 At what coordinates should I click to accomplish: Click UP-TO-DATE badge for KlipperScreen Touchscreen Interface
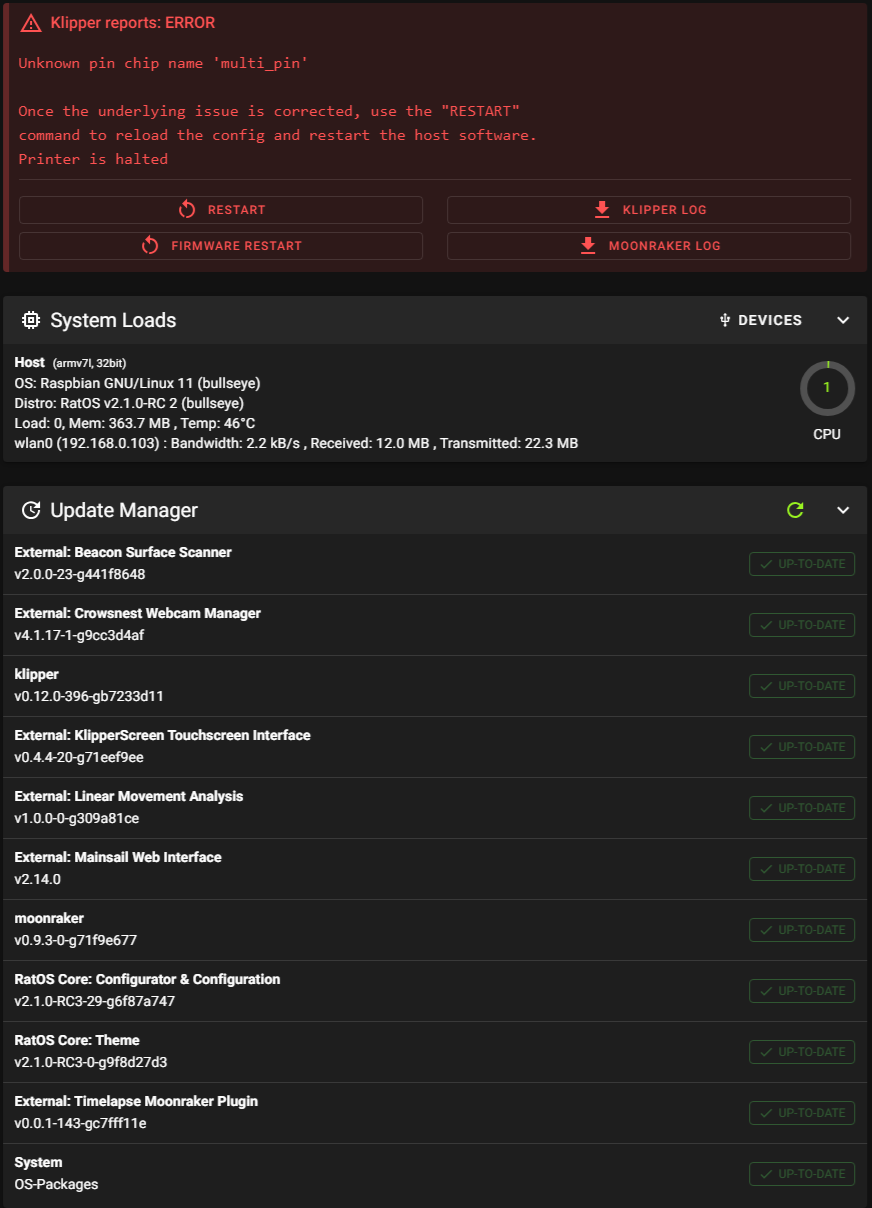[802, 747]
